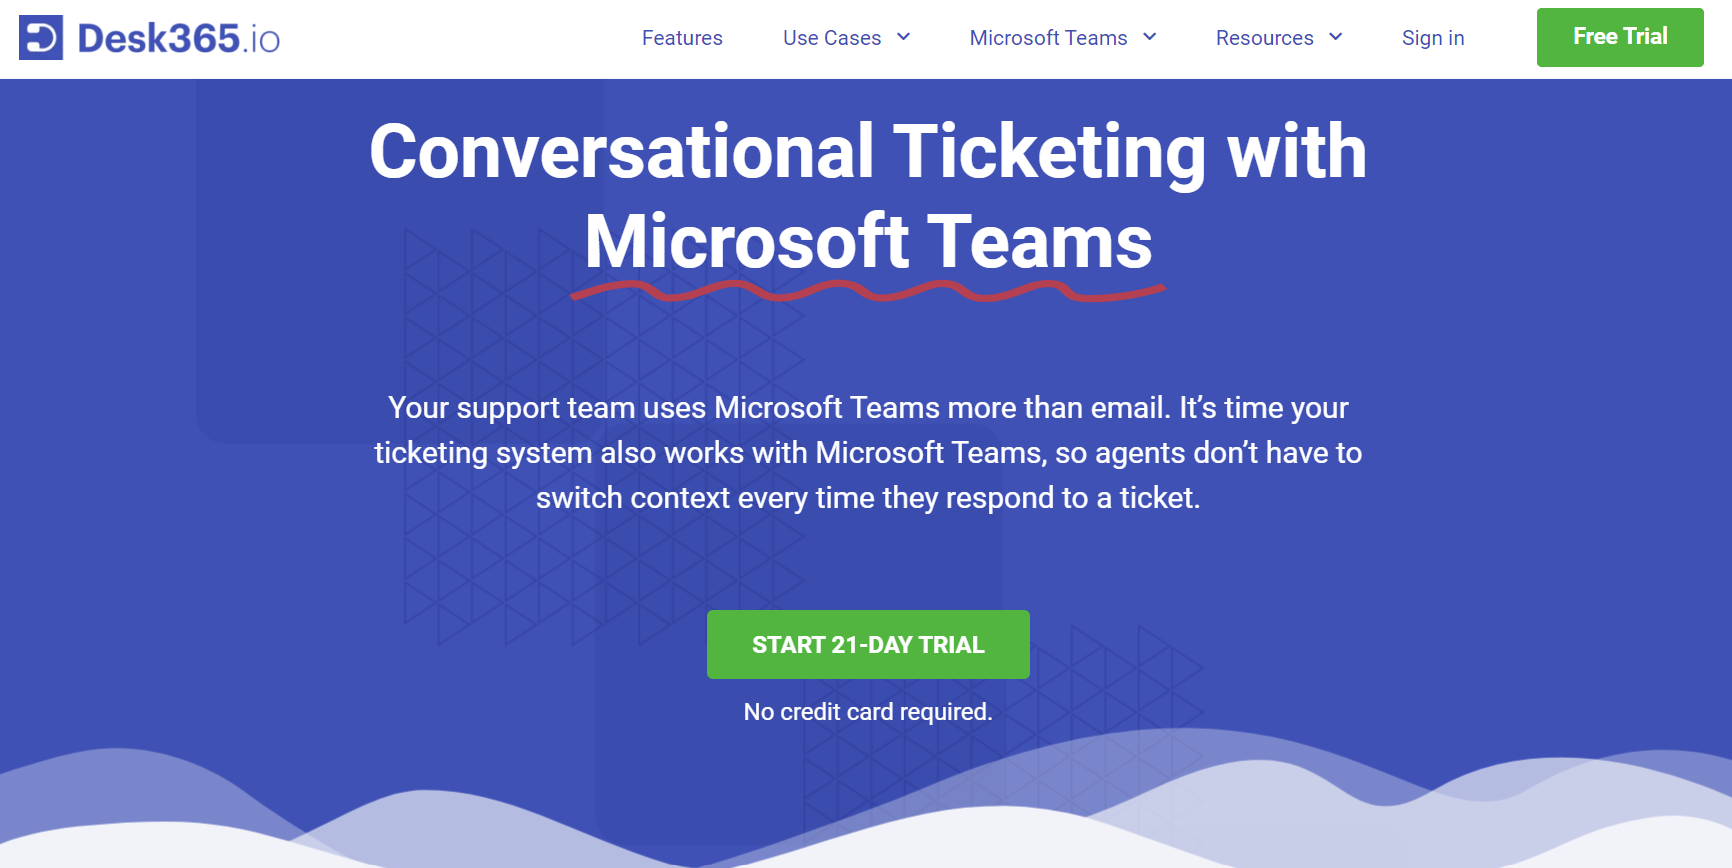The width and height of the screenshot is (1732, 868).
Task: Open homepage via Desk365.io logo text
Action: [178, 38]
